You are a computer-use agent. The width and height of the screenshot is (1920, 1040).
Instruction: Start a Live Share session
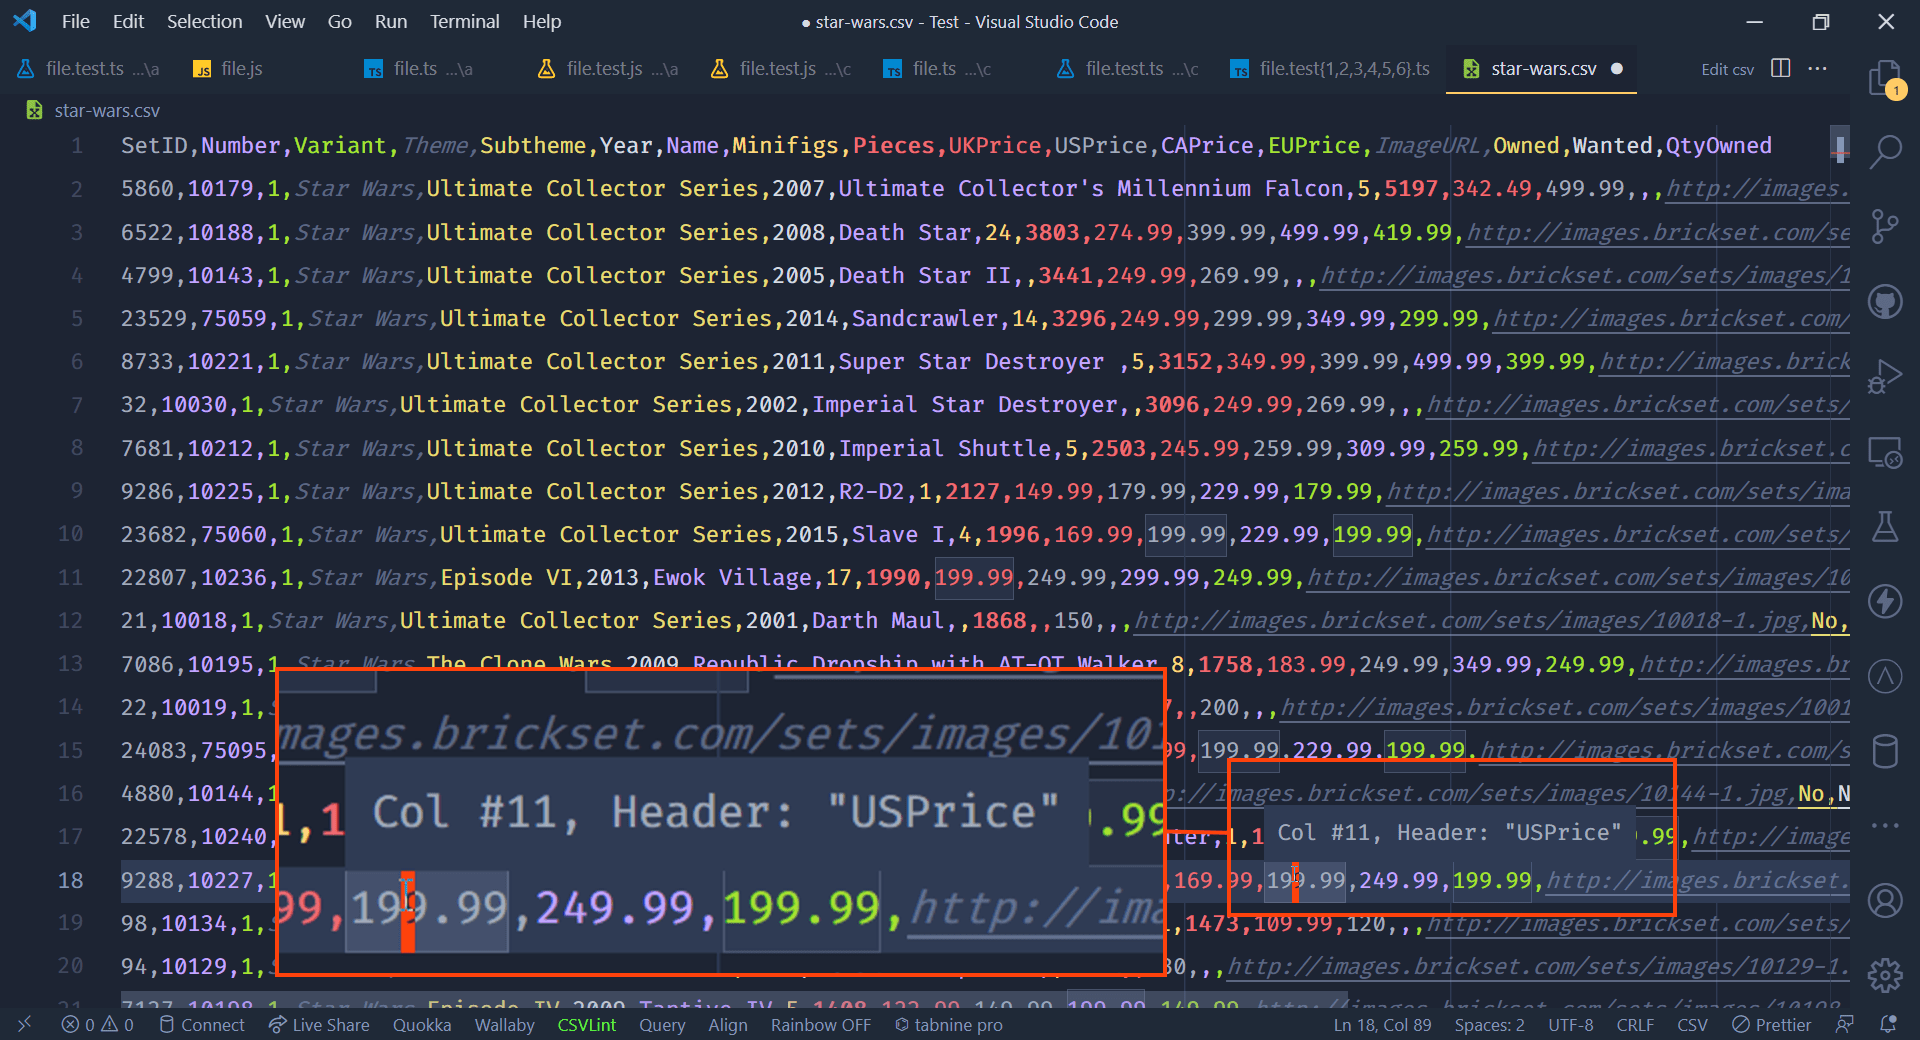[319, 1025]
